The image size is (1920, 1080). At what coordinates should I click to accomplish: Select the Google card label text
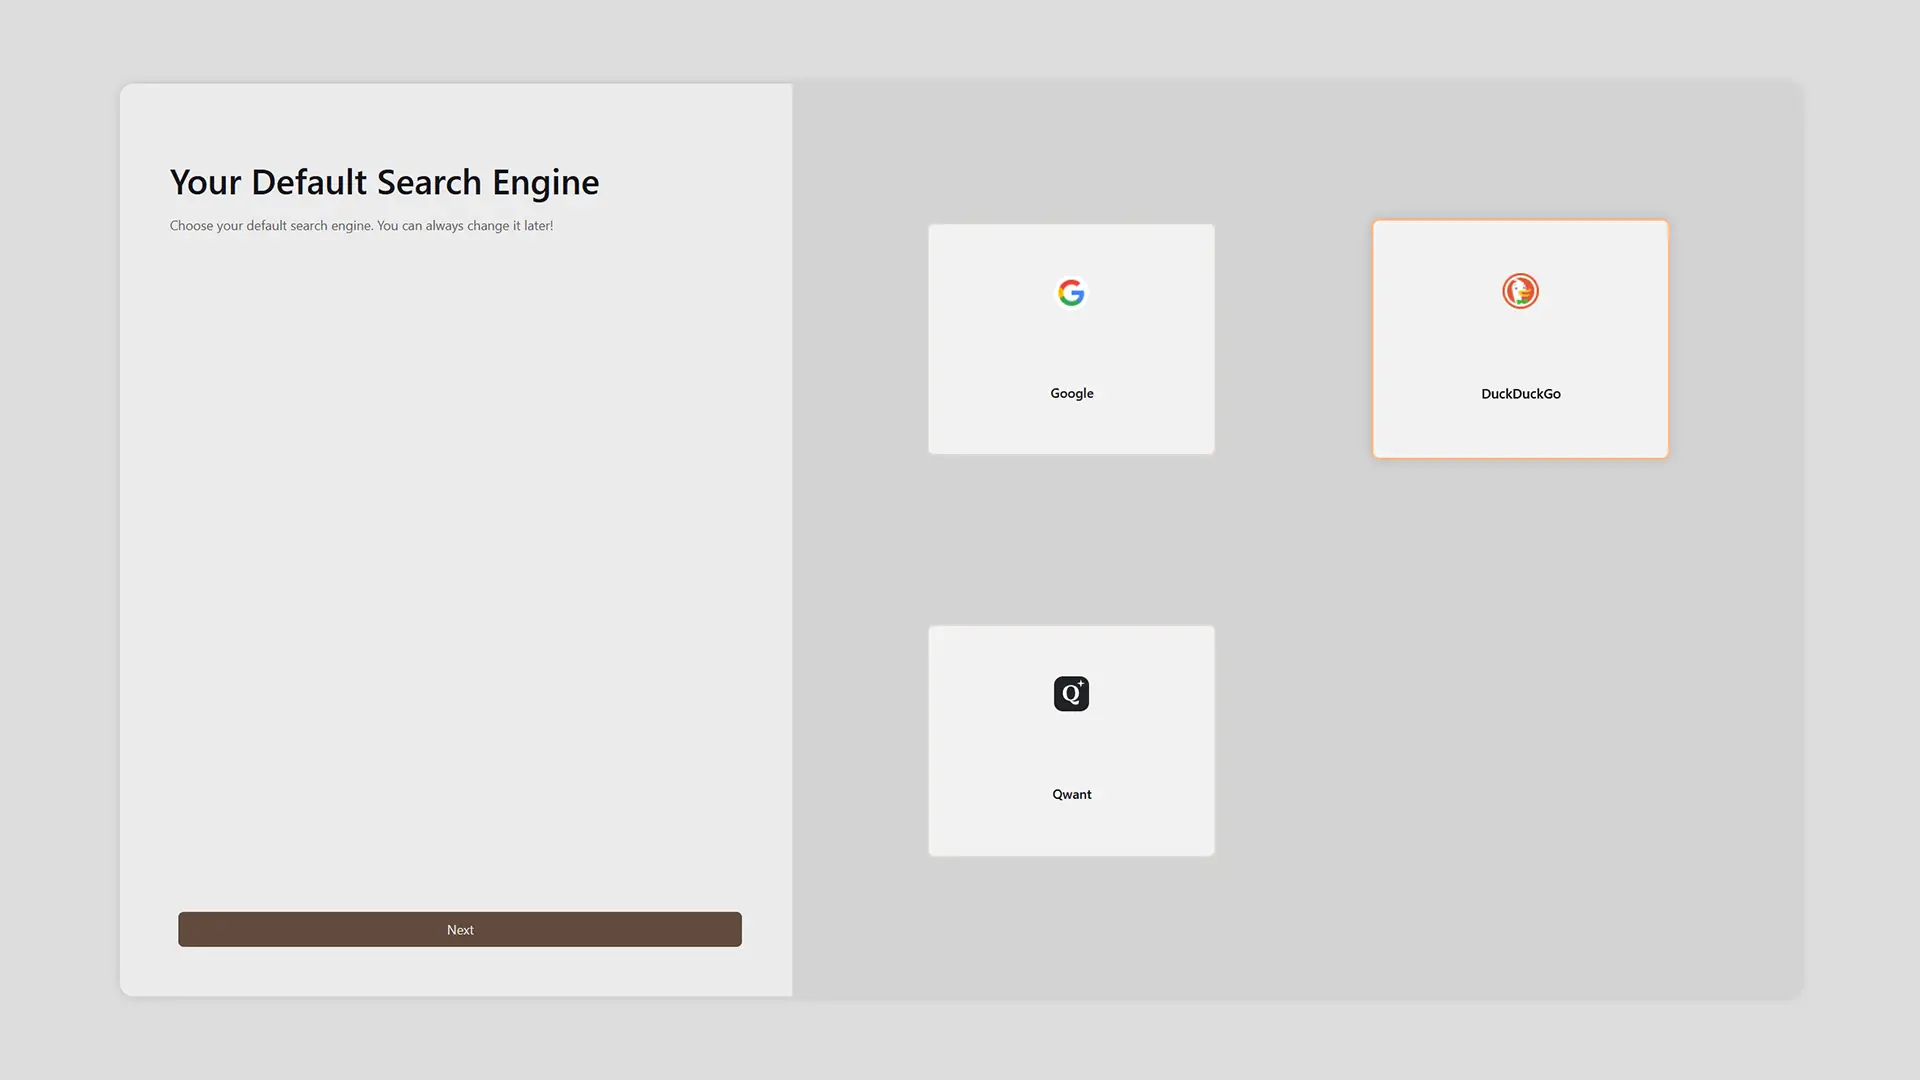click(1072, 393)
